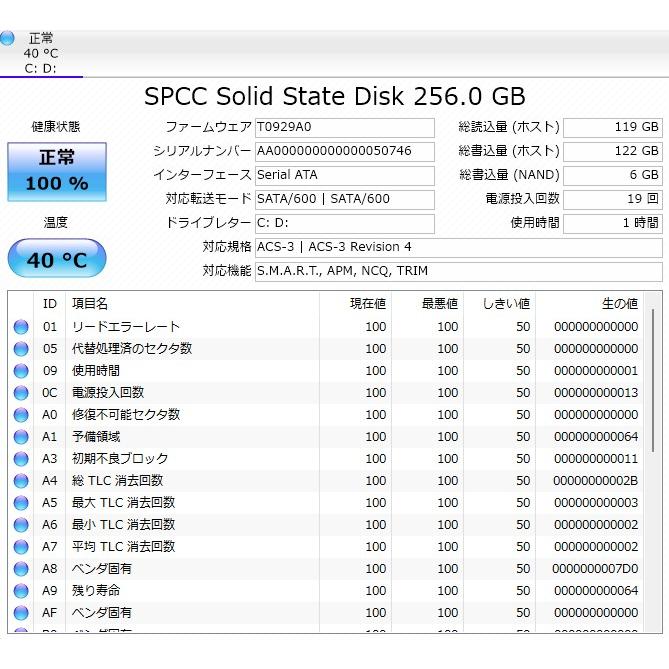Select the 電源投入回数 attribute name in the table
The height and width of the screenshot is (669, 669).
pyautogui.click(x=108, y=393)
